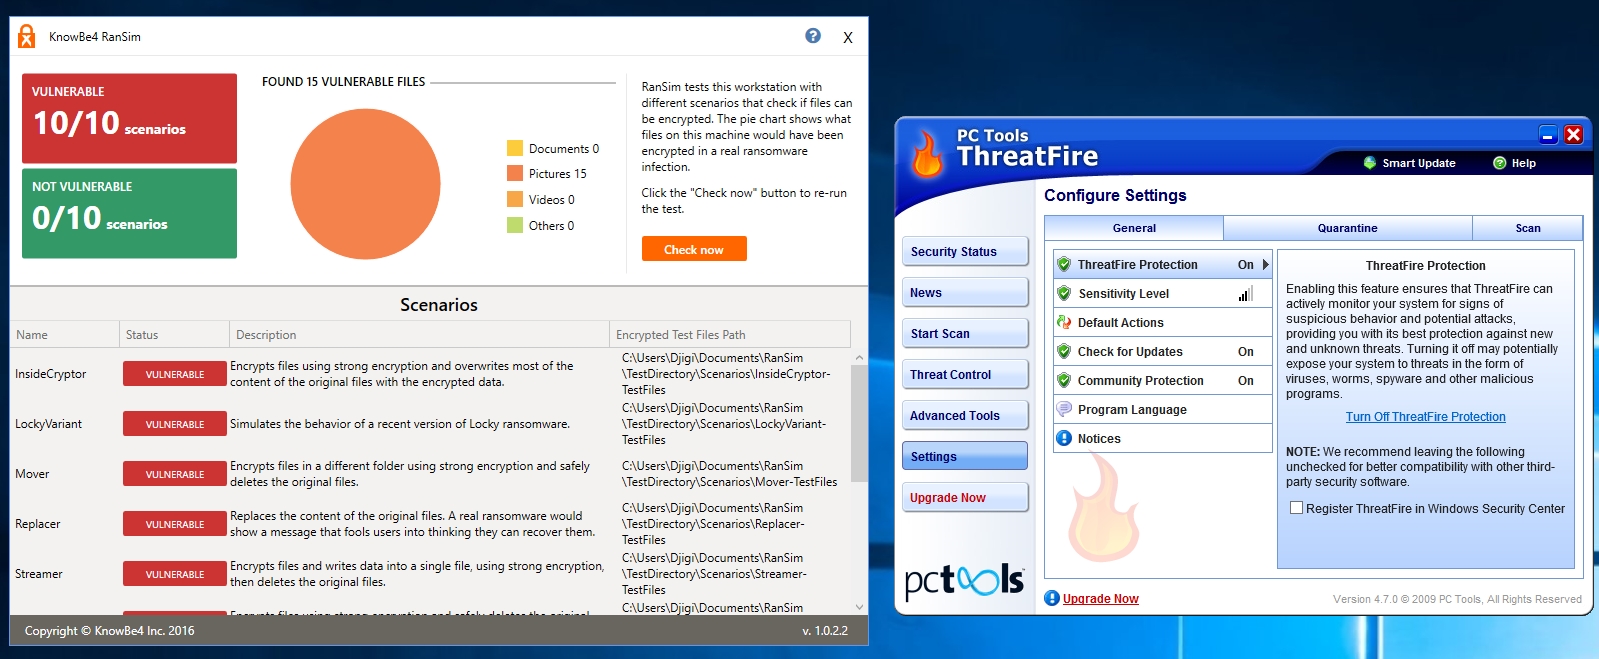Image resolution: width=1599 pixels, height=659 pixels.
Task: Select the InsideCryptor scenario name
Action: (x=51, y=374)
